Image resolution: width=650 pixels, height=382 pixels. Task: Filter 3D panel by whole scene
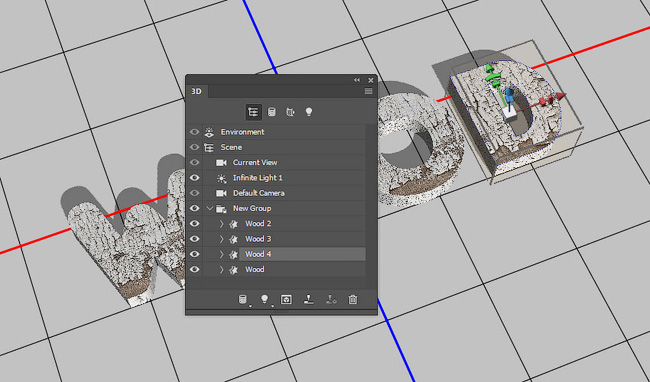click(x=253, y=112)
